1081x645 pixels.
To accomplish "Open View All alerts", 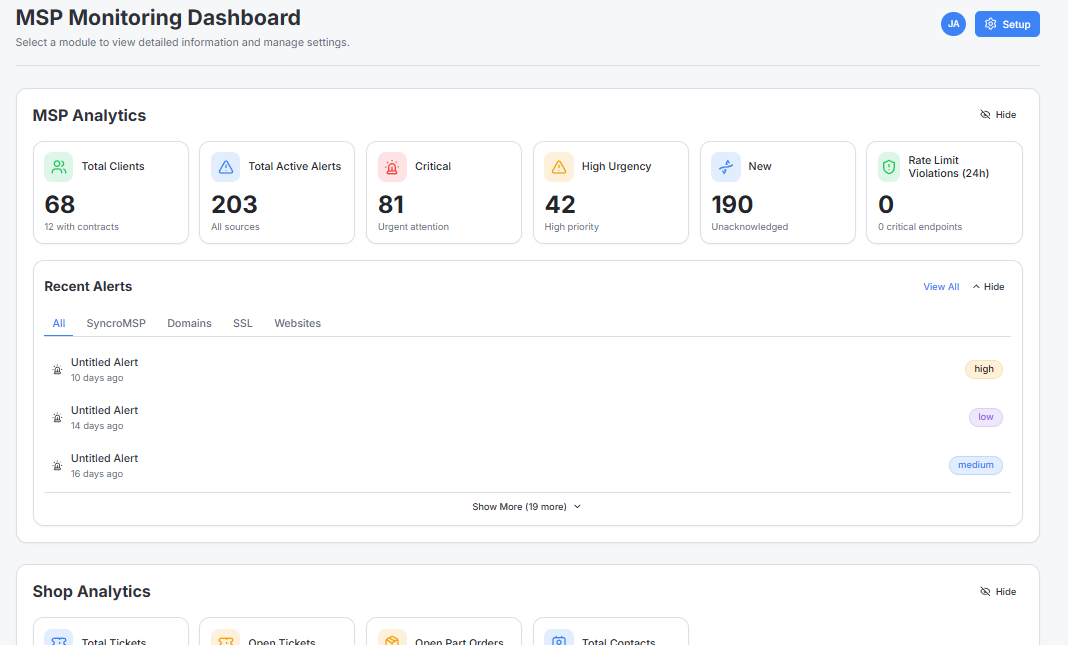I will (x=941, y=286).
